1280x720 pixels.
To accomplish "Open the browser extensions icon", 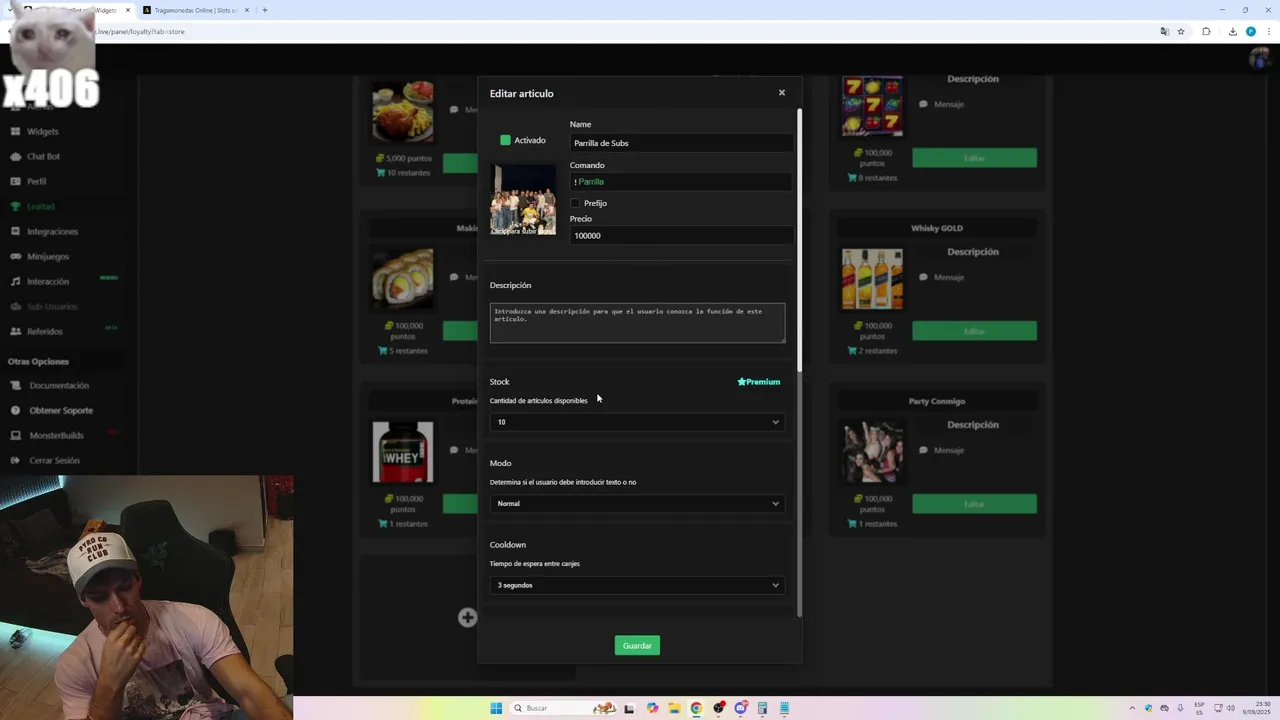I will tap(1206, 31).
